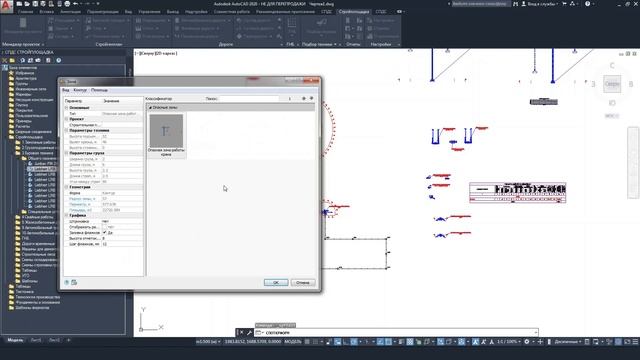Collapse the Параметры техники group

(x=67, y=131)
